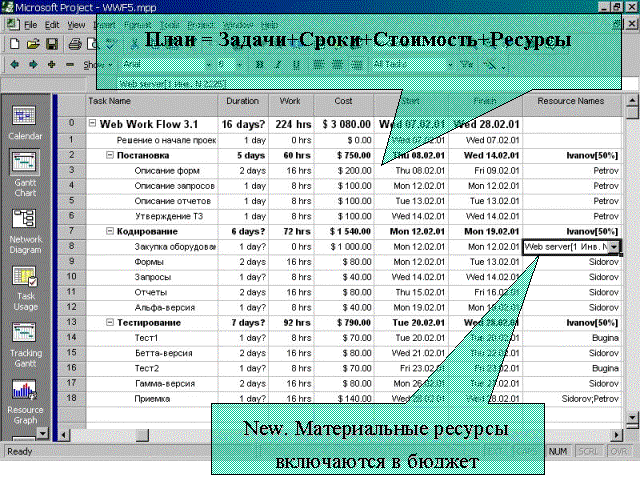
Task: Click the NUM indicator in status bar
Action: [558, 451]
